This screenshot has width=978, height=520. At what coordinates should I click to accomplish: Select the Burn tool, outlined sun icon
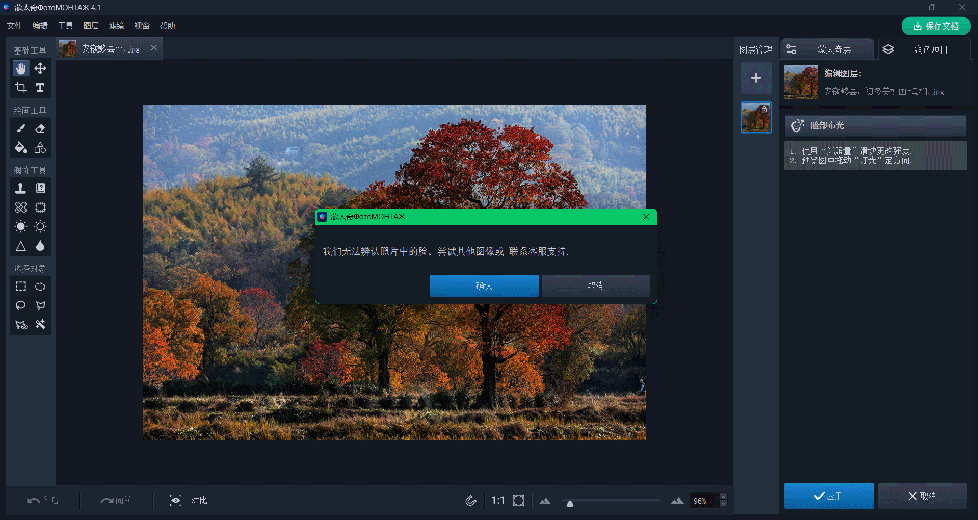40,226
